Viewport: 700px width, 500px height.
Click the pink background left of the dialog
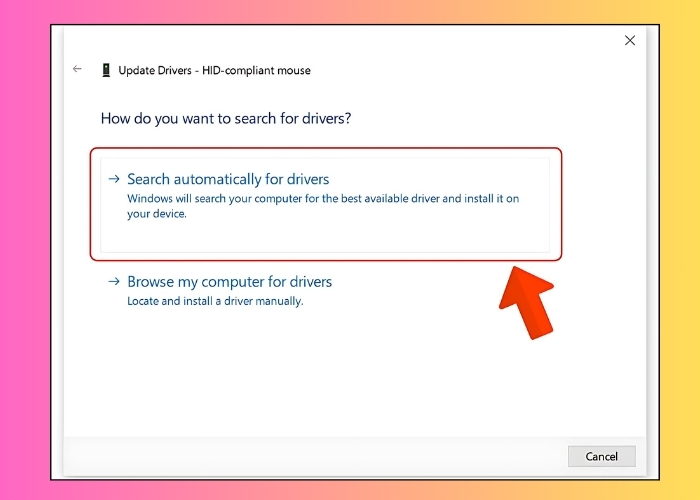coord(25,250)
